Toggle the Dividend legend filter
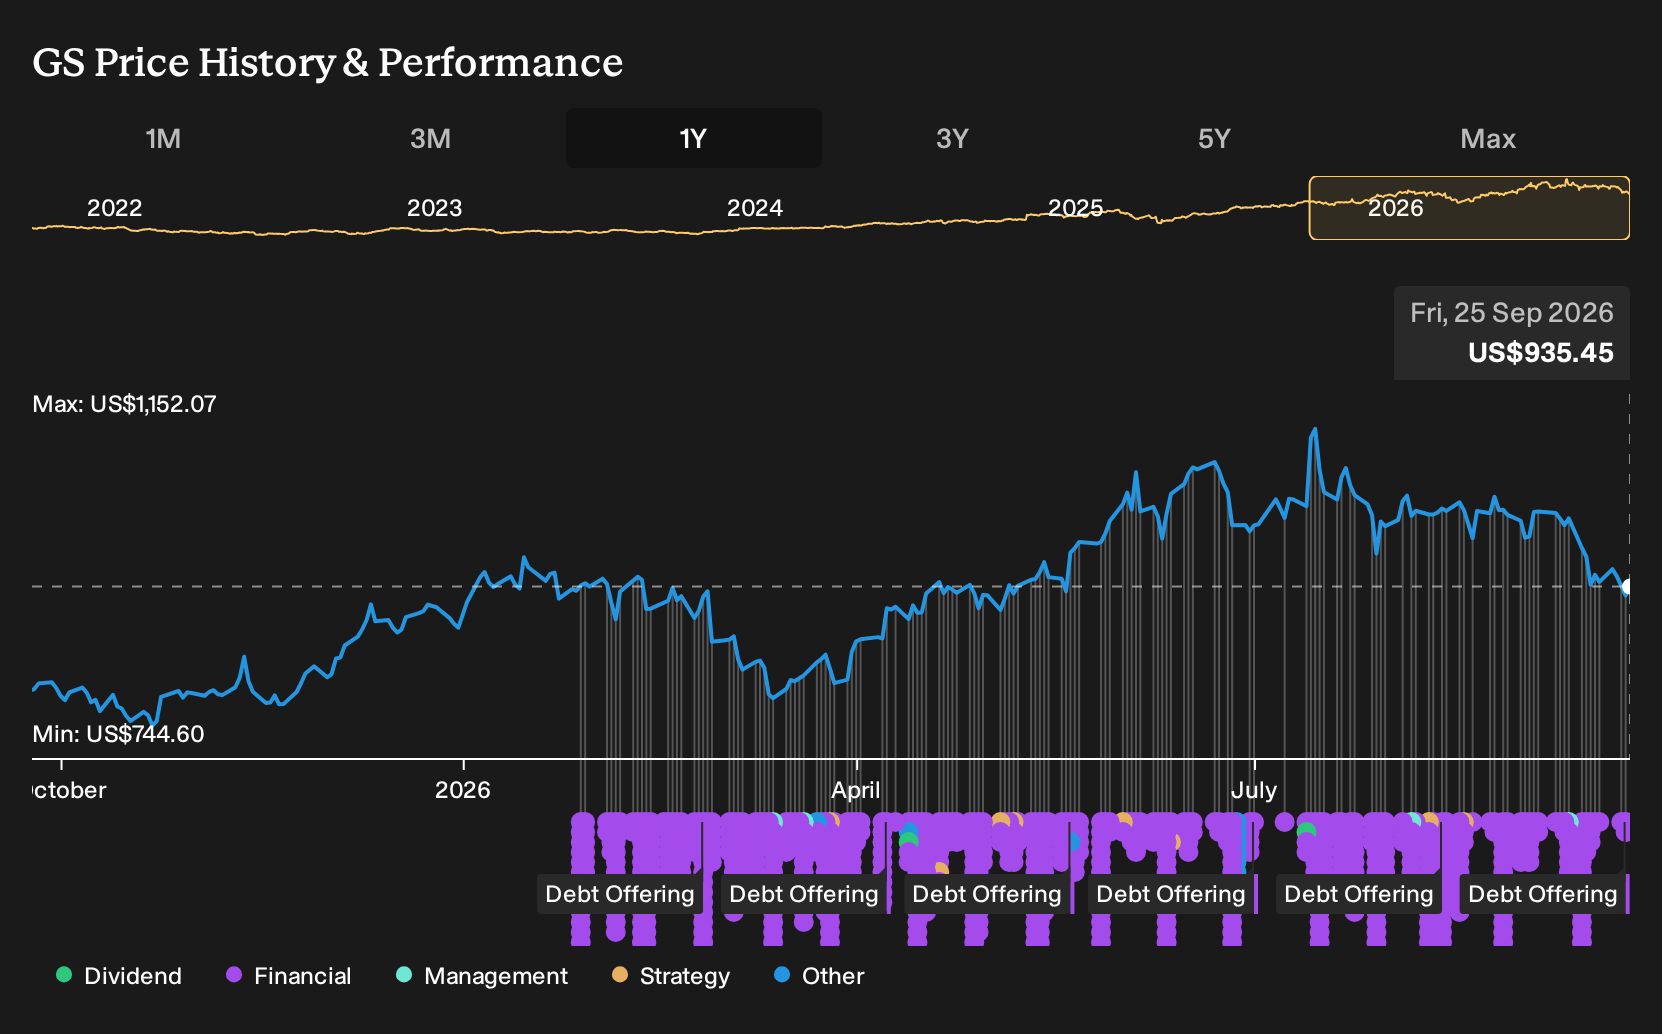Viewport: 1662px width, 1034px height. 119,976
